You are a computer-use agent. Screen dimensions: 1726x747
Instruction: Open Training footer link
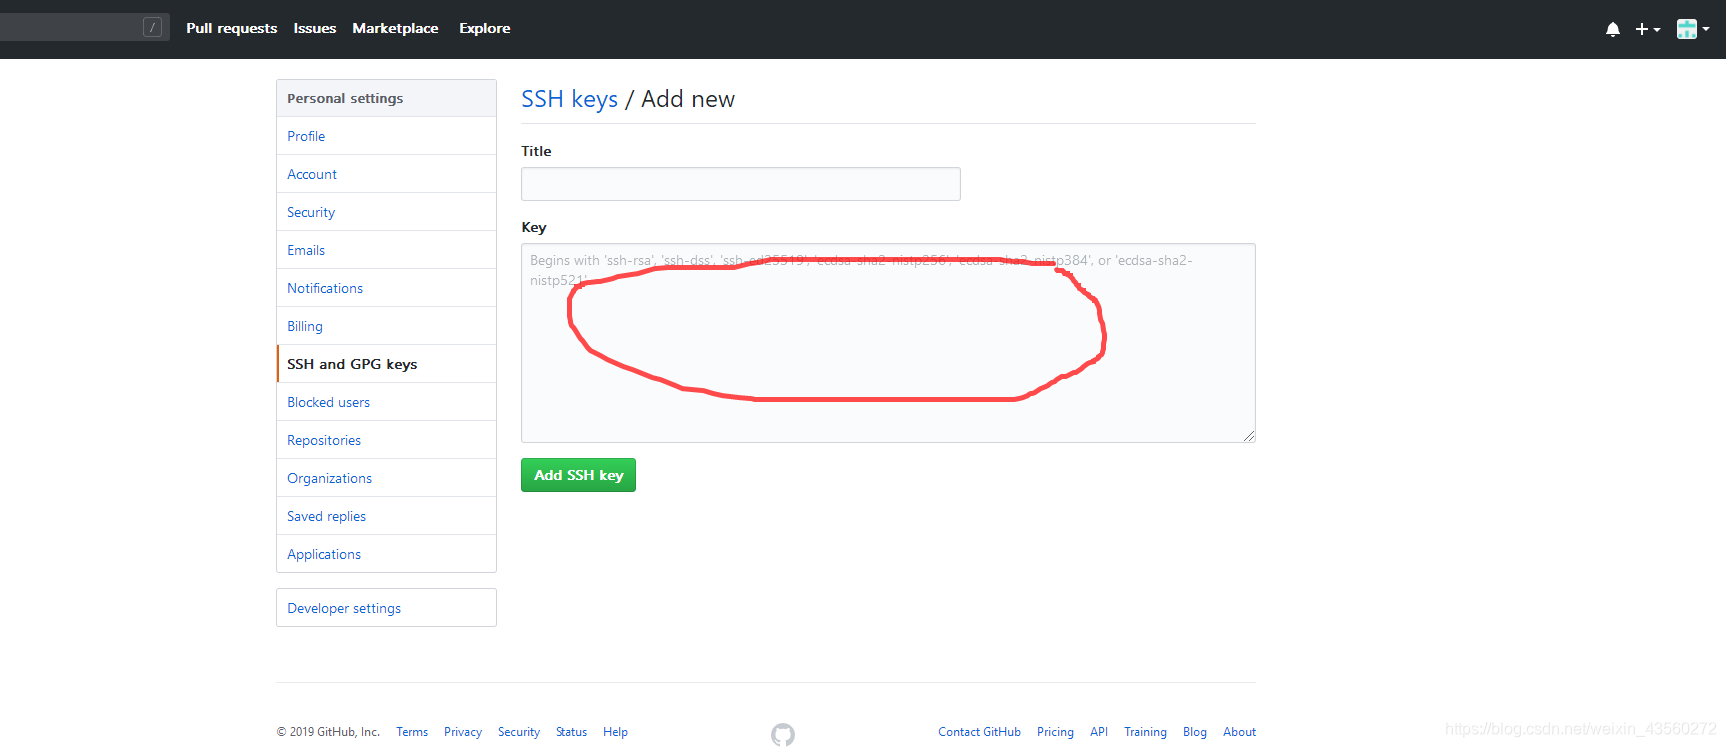[x=1145, y=732]
